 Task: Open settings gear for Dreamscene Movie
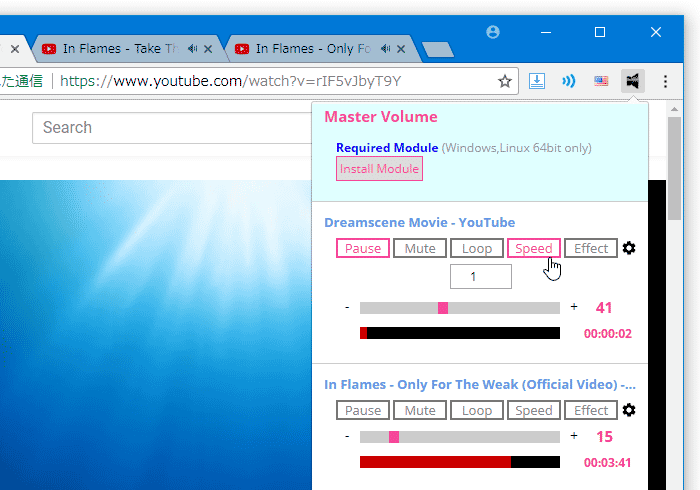click(x=629, y=248)
